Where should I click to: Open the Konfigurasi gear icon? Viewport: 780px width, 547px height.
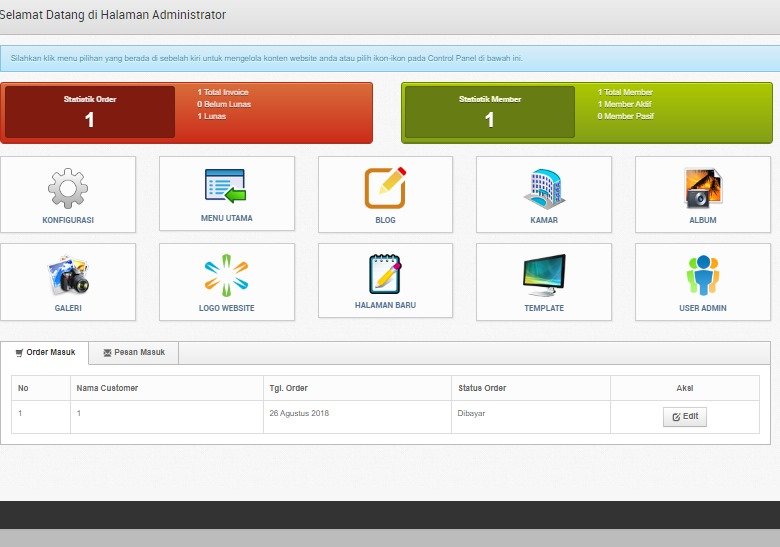click(68, 188)
